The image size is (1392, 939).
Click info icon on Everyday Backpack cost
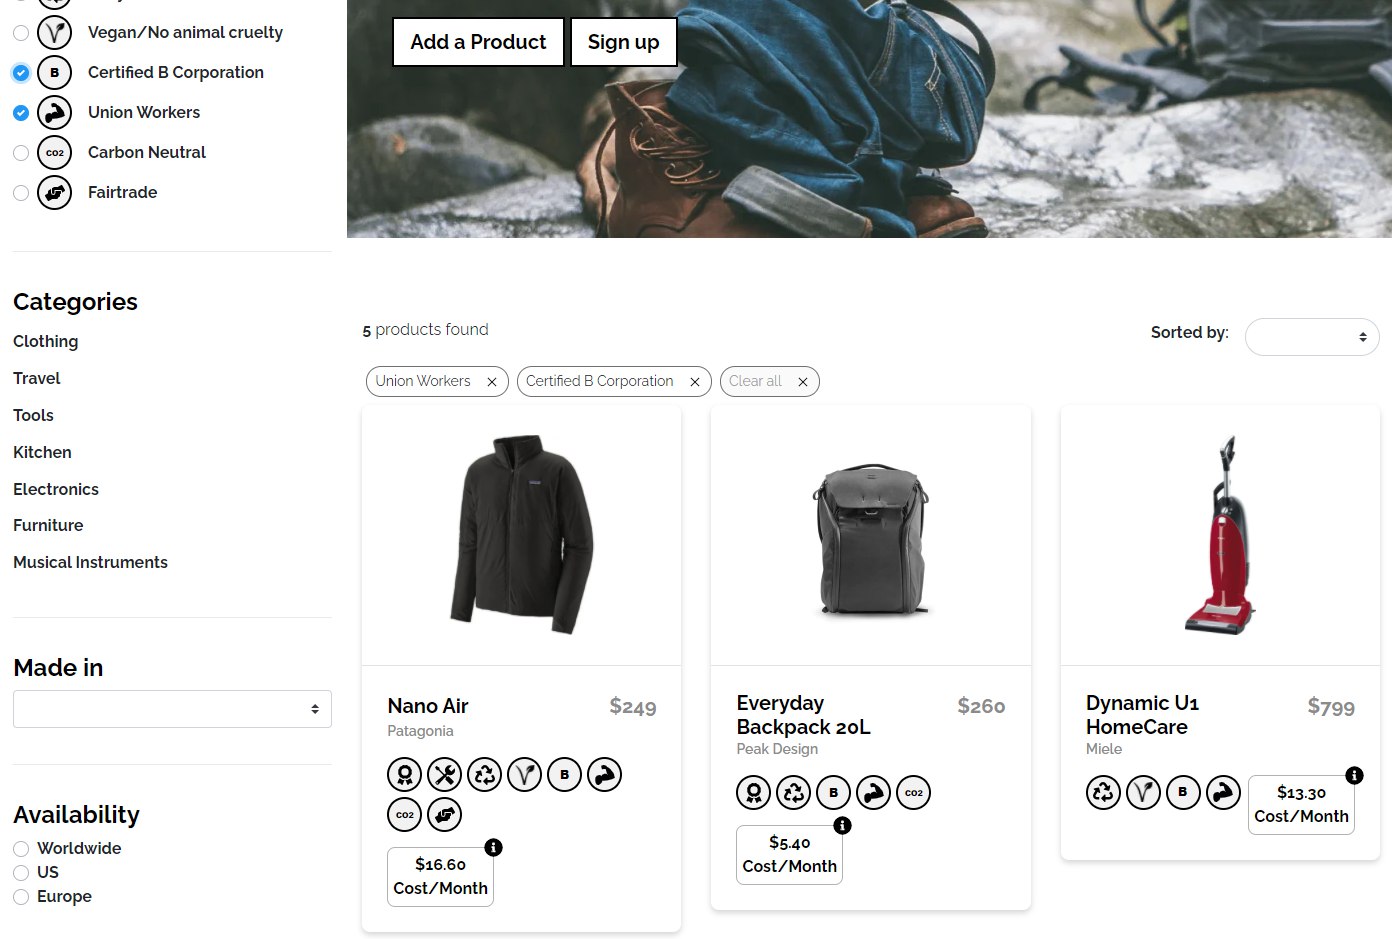pyautogui.click(x=842, y=825)
